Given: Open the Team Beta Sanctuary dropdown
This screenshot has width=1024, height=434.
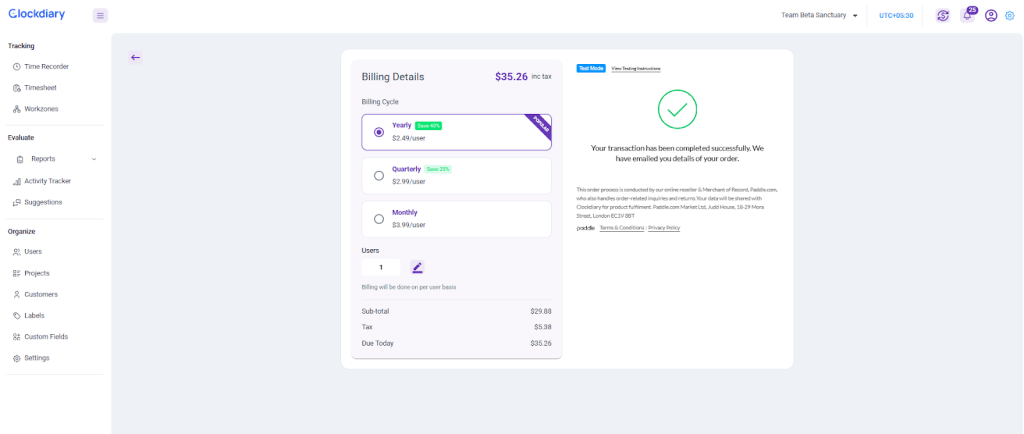Looking at the screenshot, I should 819,16.
